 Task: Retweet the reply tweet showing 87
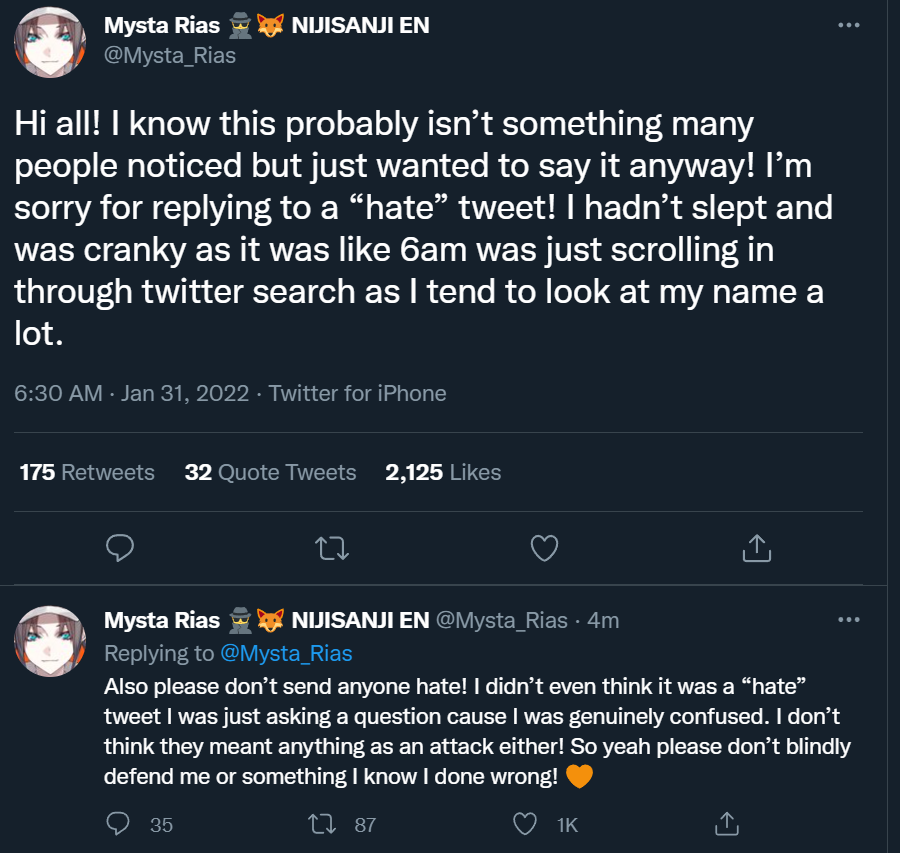pos(321,824)
